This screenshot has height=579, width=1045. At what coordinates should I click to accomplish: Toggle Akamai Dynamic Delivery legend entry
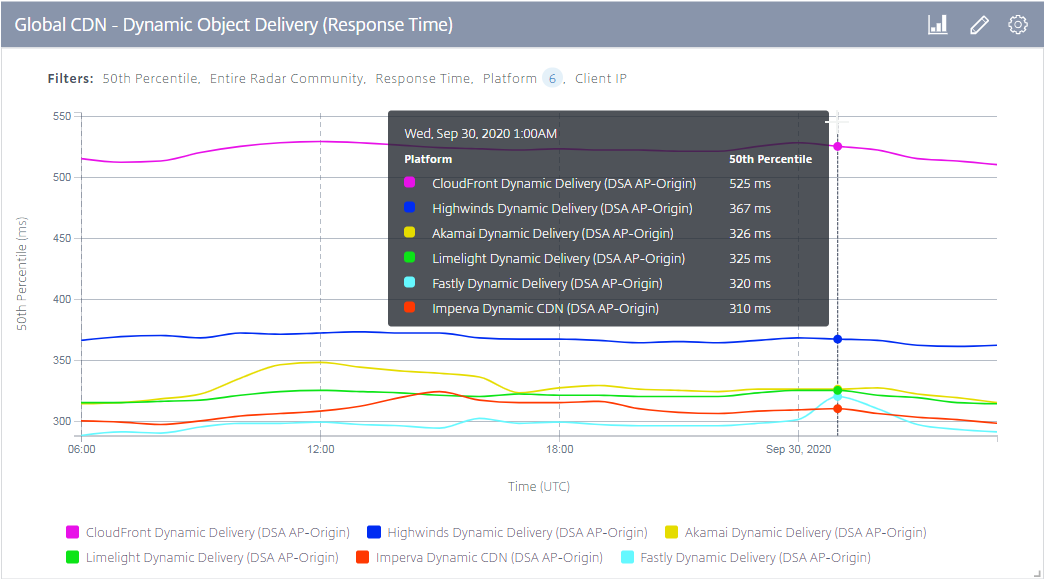point(796,532)
